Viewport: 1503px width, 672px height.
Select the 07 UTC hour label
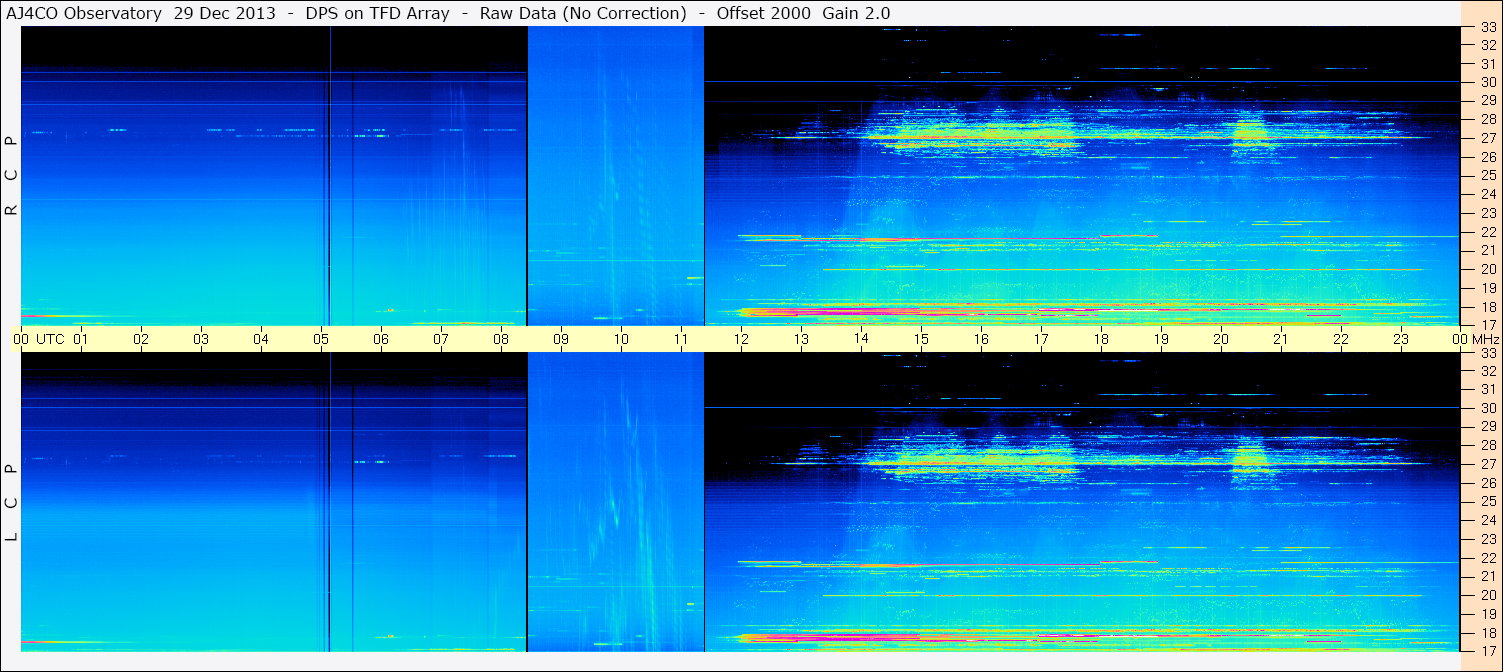coord(441,339)
